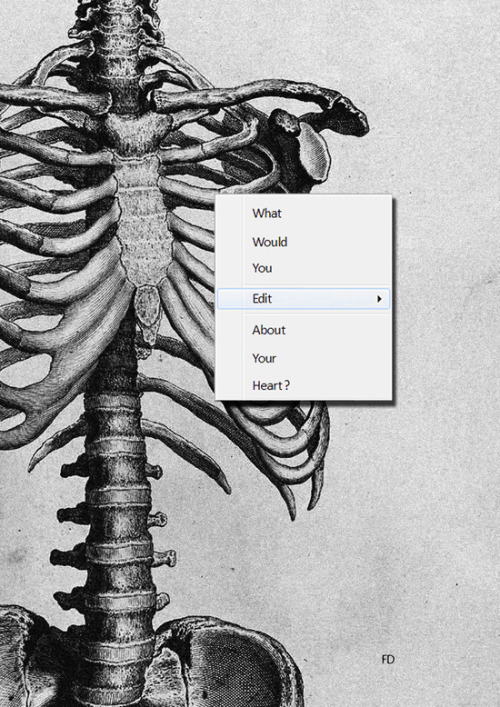Viewport: 500px width, 707px height.
Task: Click the "You" menu item
Action: 303,268
